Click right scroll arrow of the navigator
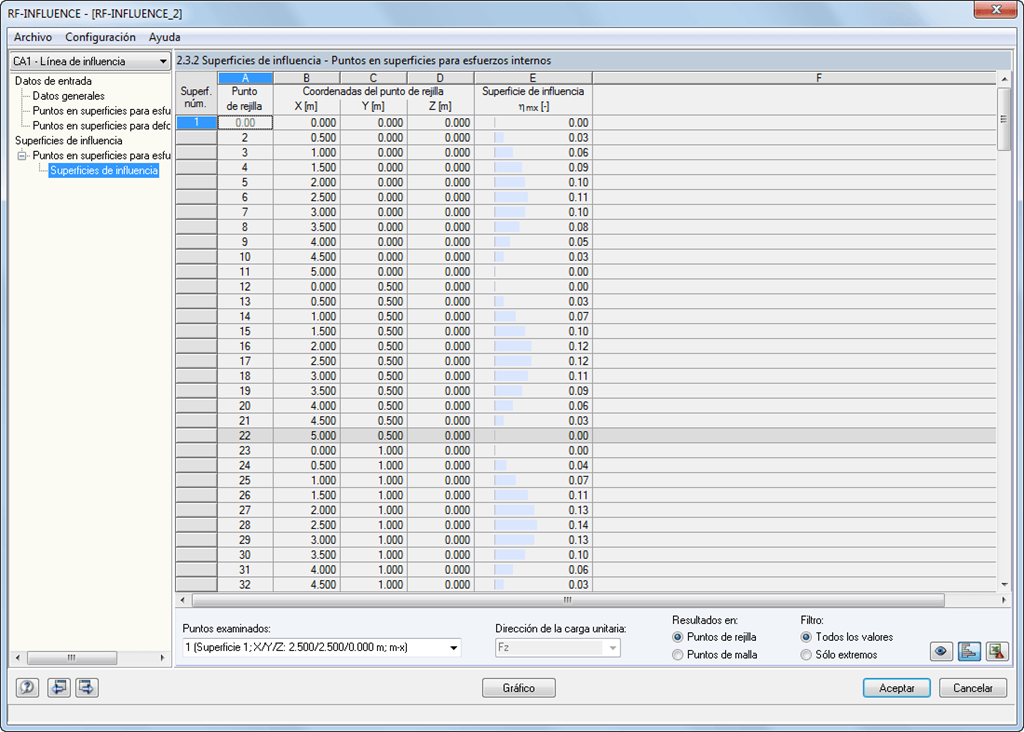The width and height of the screenshot is (1024, 732). click(x=162, y=658)
